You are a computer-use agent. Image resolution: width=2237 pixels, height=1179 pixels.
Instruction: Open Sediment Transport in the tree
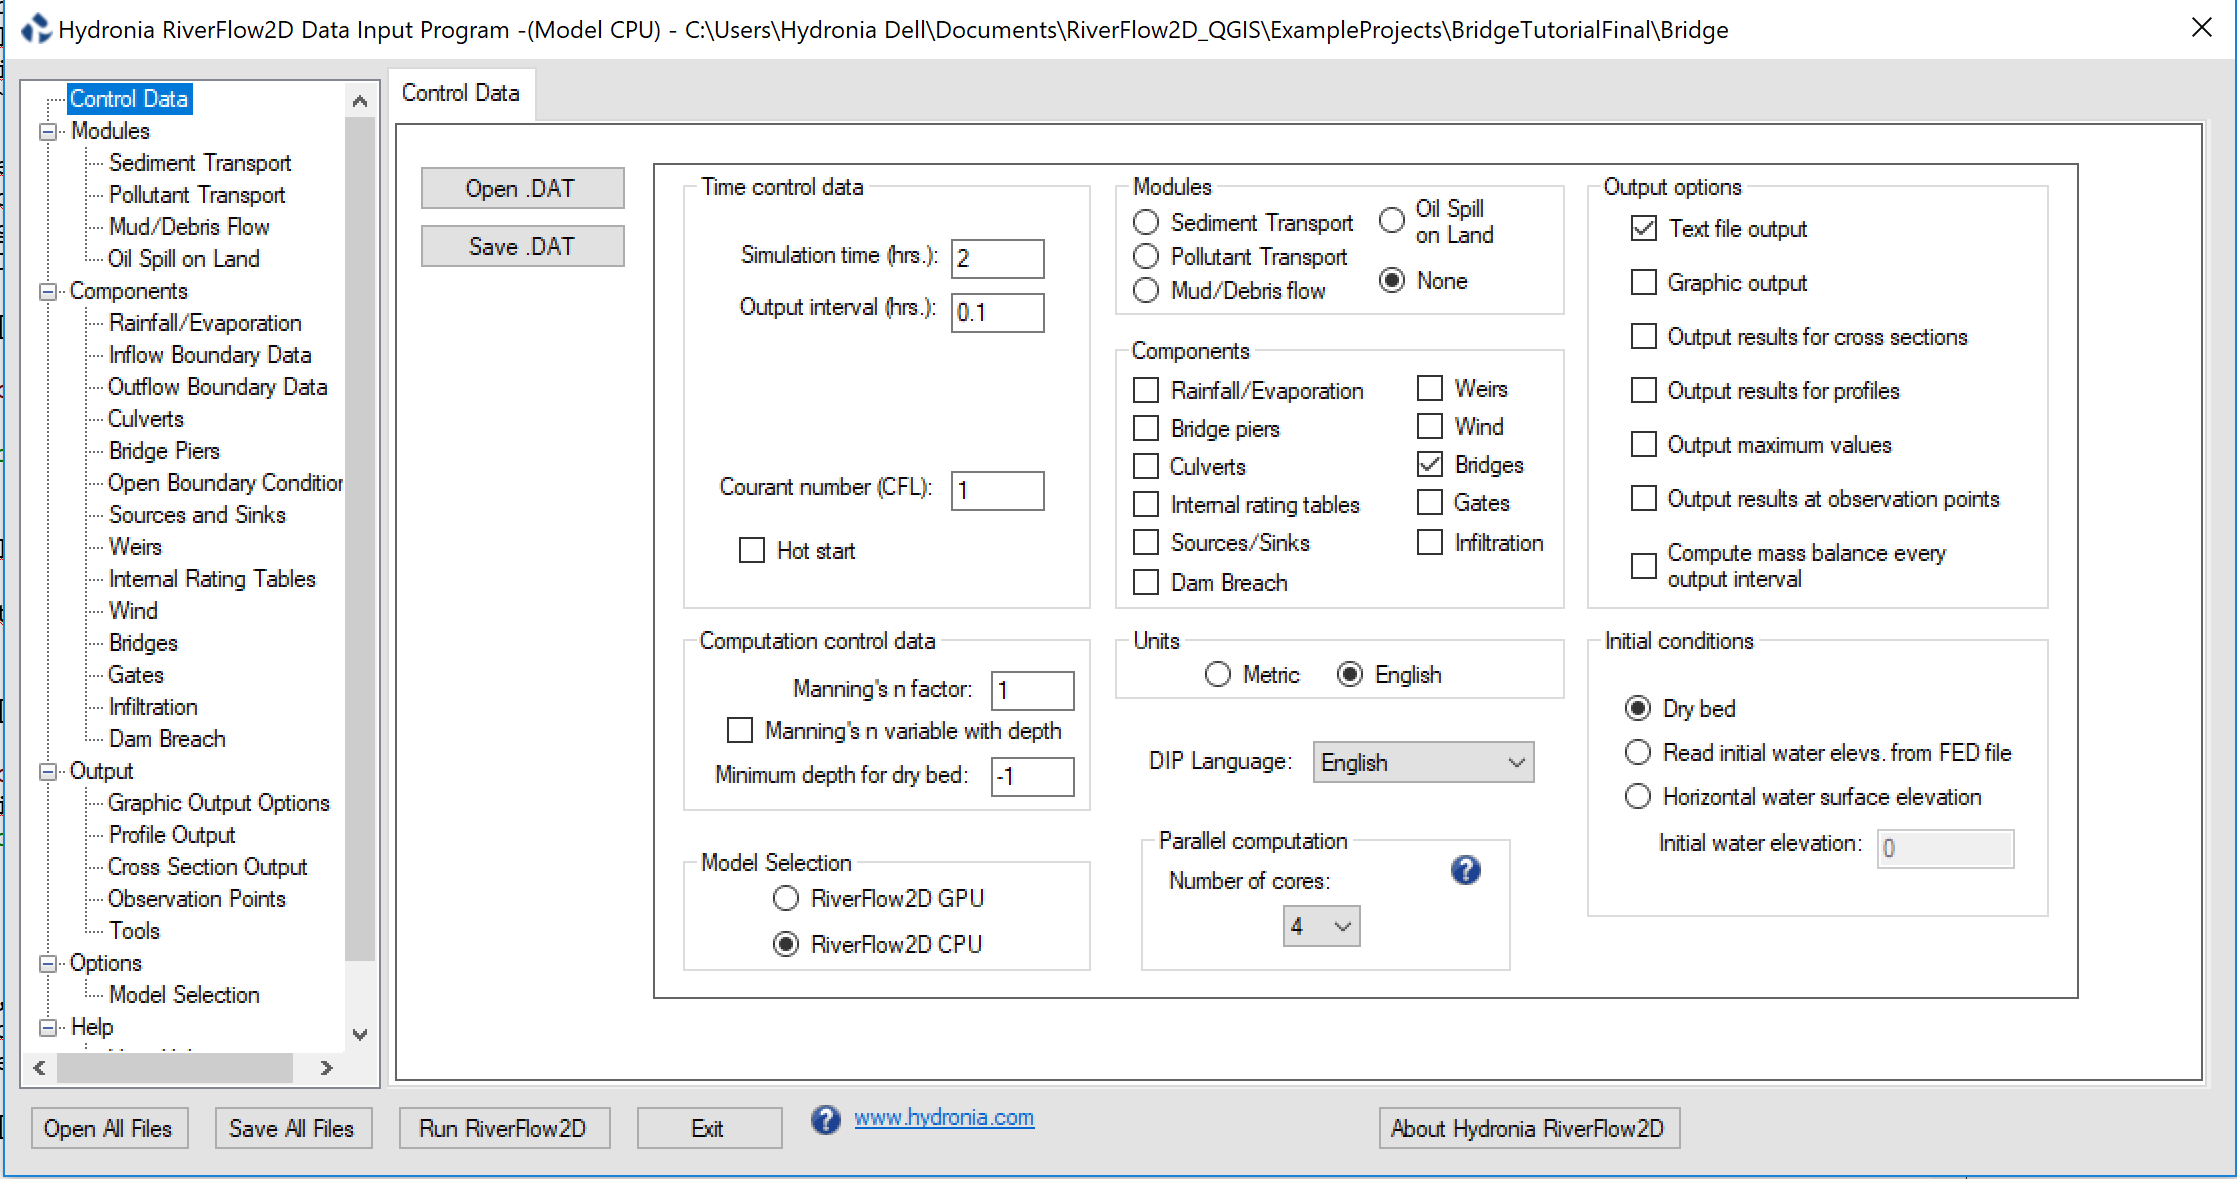pos(200,163)
